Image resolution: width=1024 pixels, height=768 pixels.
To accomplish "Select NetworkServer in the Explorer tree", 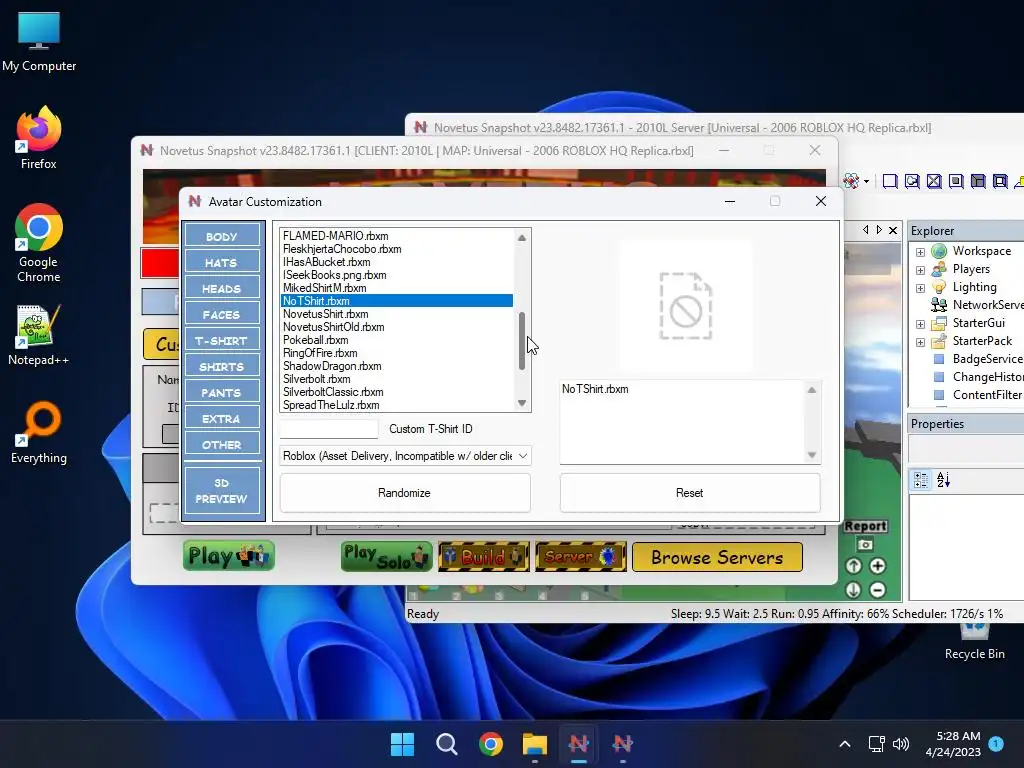I will point(987,305).
